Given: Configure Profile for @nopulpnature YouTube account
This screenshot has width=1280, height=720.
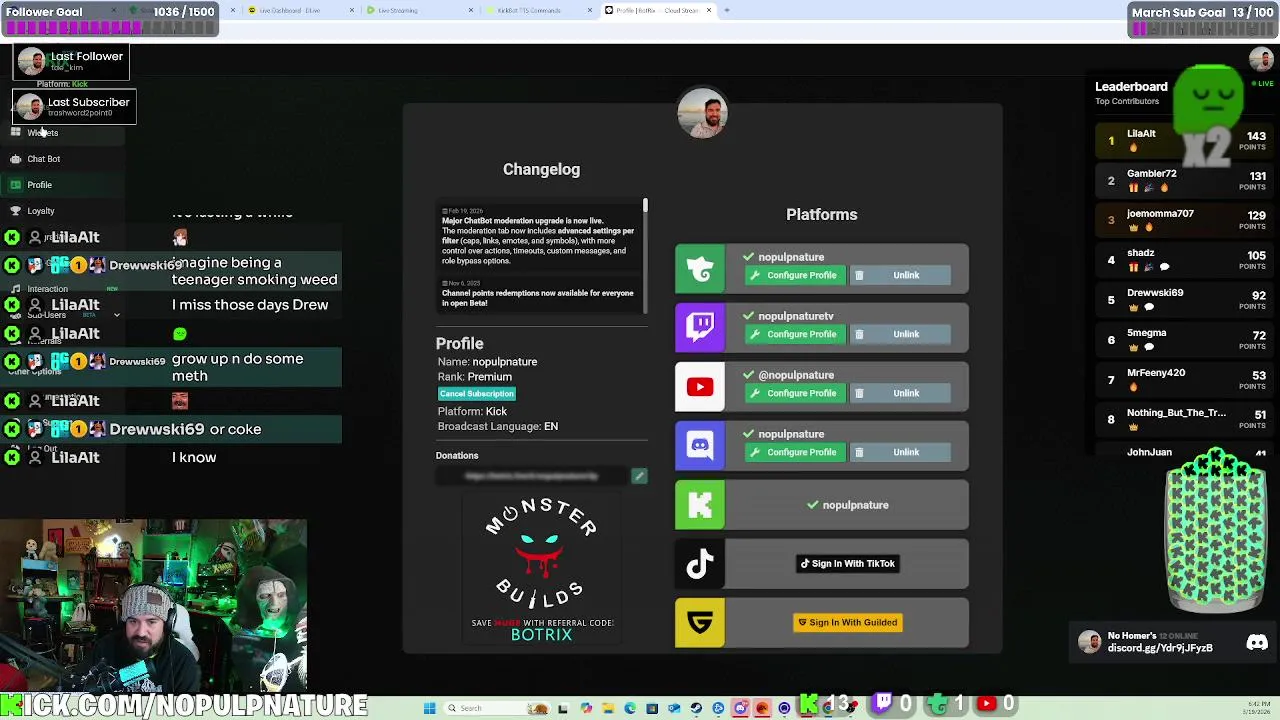Looking at the screenshot, I should [x=795, y=393].
